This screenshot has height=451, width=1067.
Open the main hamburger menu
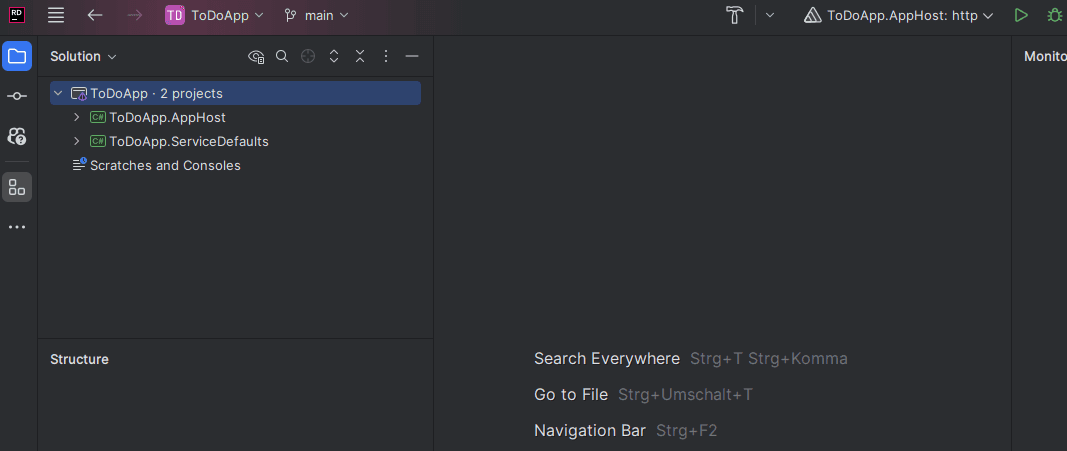[x=56, y=16]
